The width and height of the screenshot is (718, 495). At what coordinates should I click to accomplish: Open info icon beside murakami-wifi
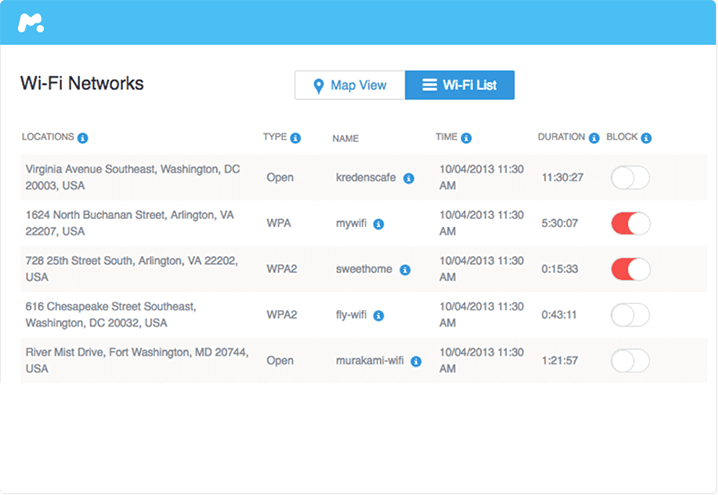[416, 361]
